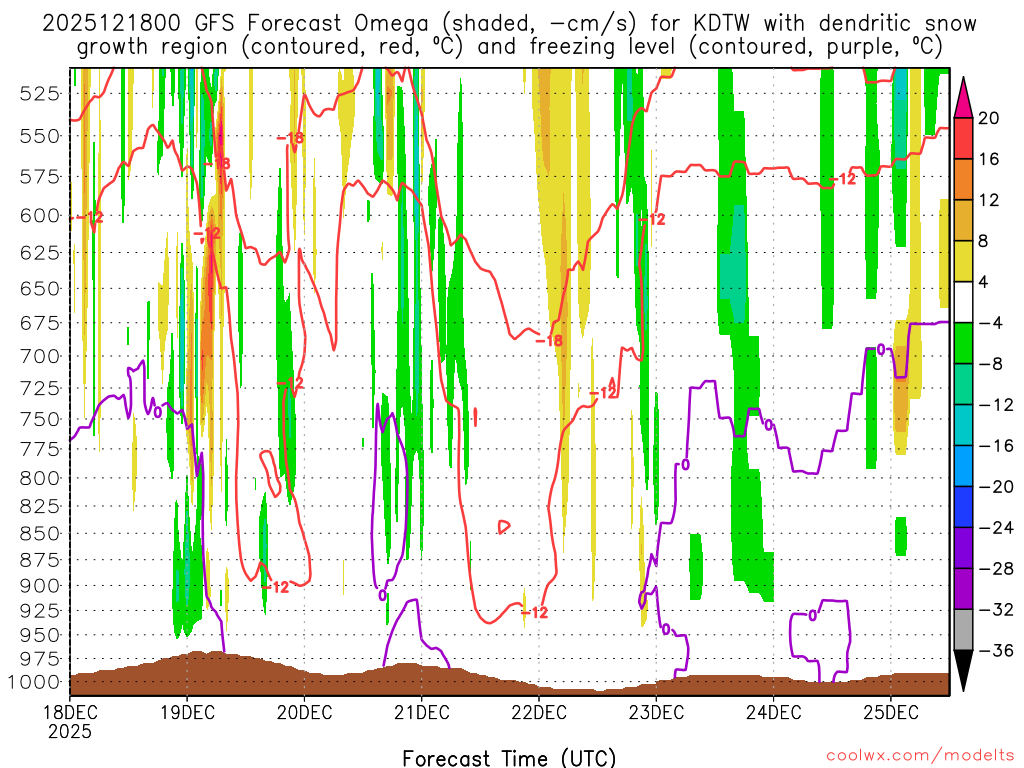Click the '23DEC' time axis label

pos(656,712)
